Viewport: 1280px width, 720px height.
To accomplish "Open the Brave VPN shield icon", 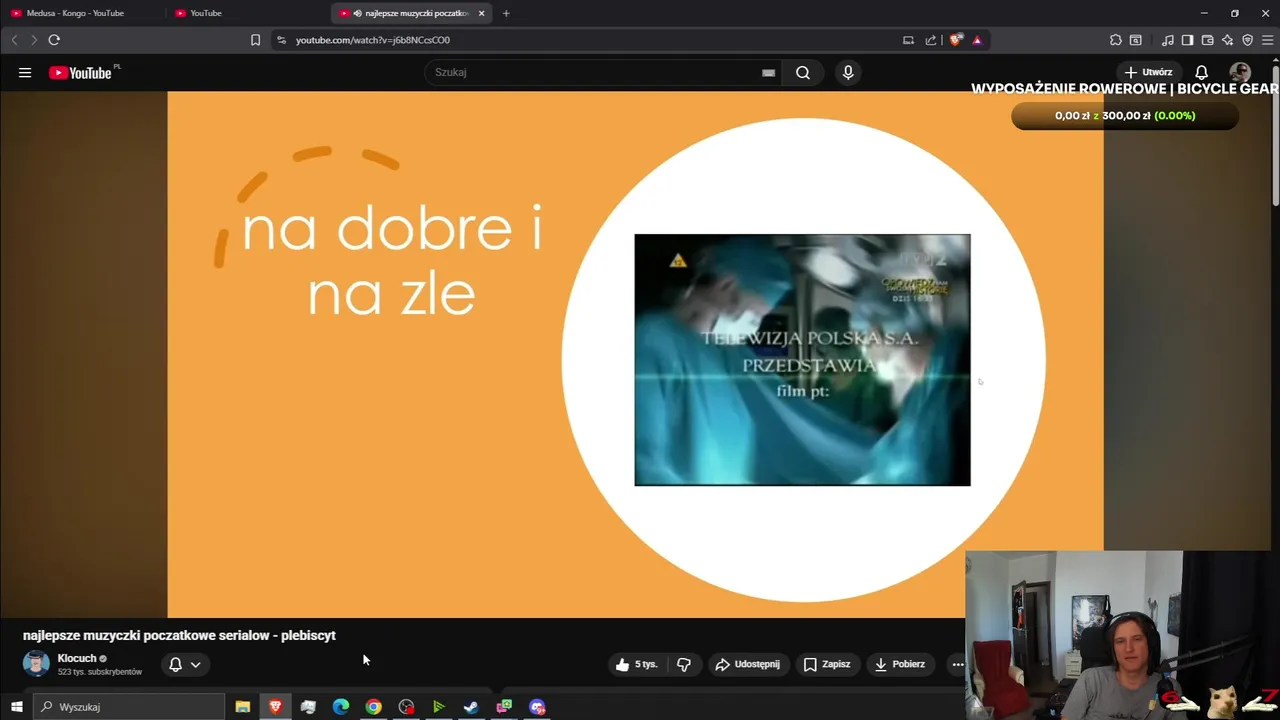I will pos(1247,40).
